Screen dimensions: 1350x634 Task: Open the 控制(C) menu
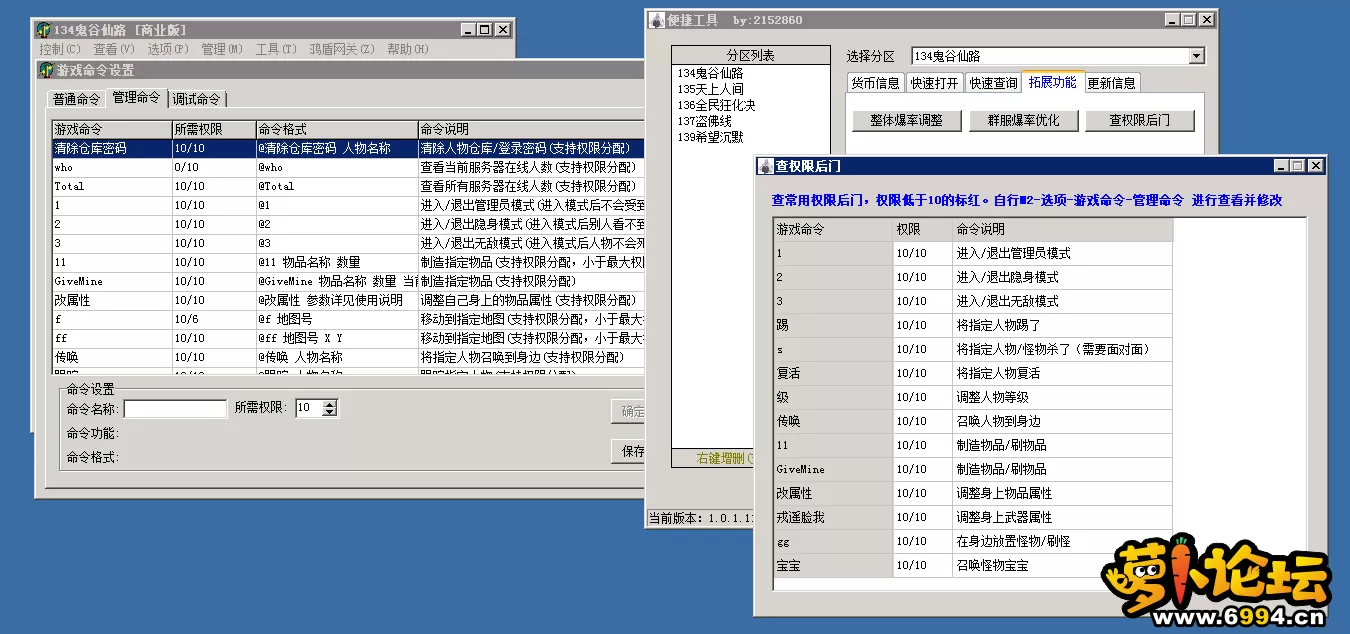(x=60, y=49)
